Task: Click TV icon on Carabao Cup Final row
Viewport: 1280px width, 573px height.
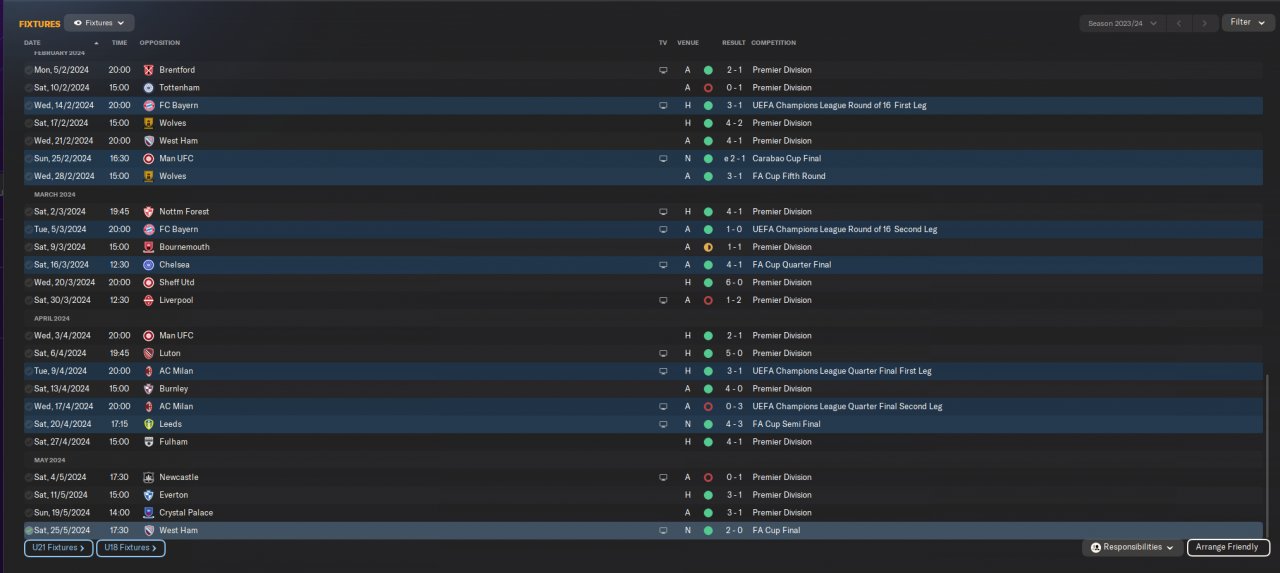Action: coord(662,158)
